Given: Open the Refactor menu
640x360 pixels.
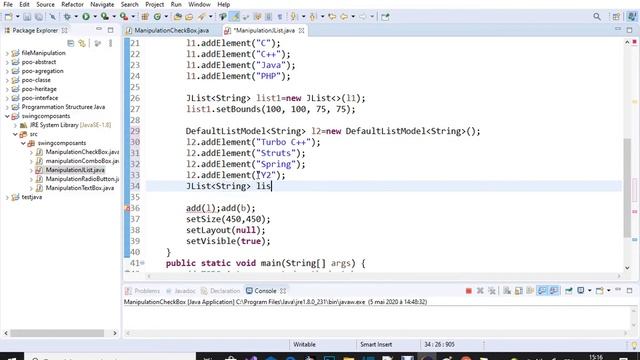Looking at the screenshot, I should [72, 4].
